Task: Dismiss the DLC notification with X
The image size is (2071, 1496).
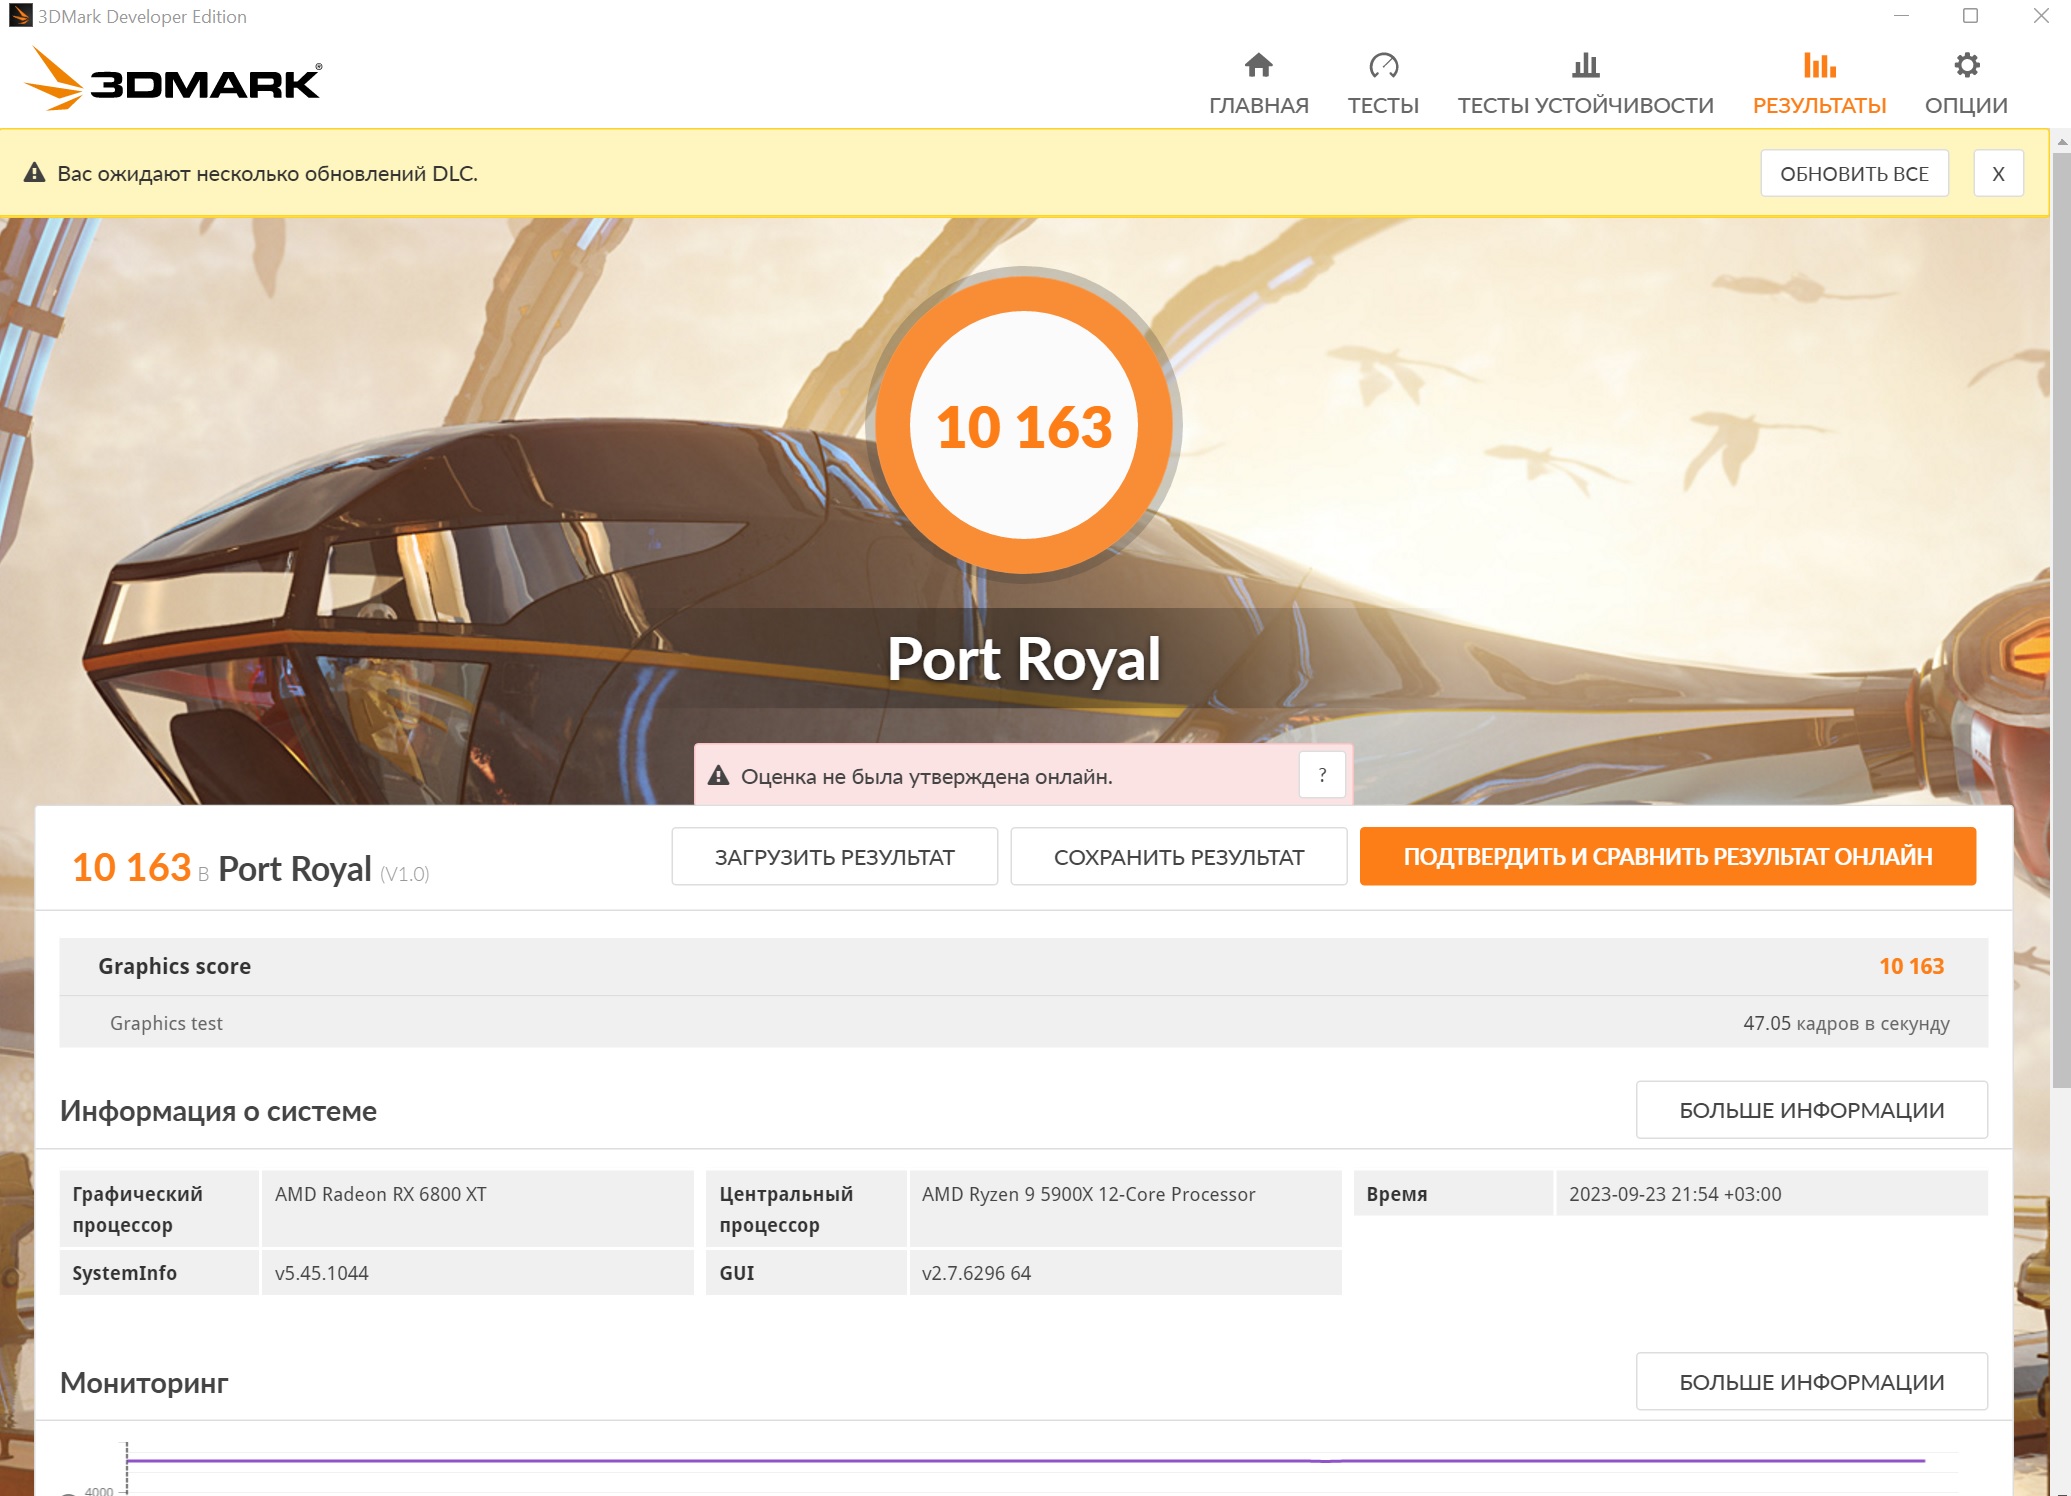Action: click(1998, 174)
